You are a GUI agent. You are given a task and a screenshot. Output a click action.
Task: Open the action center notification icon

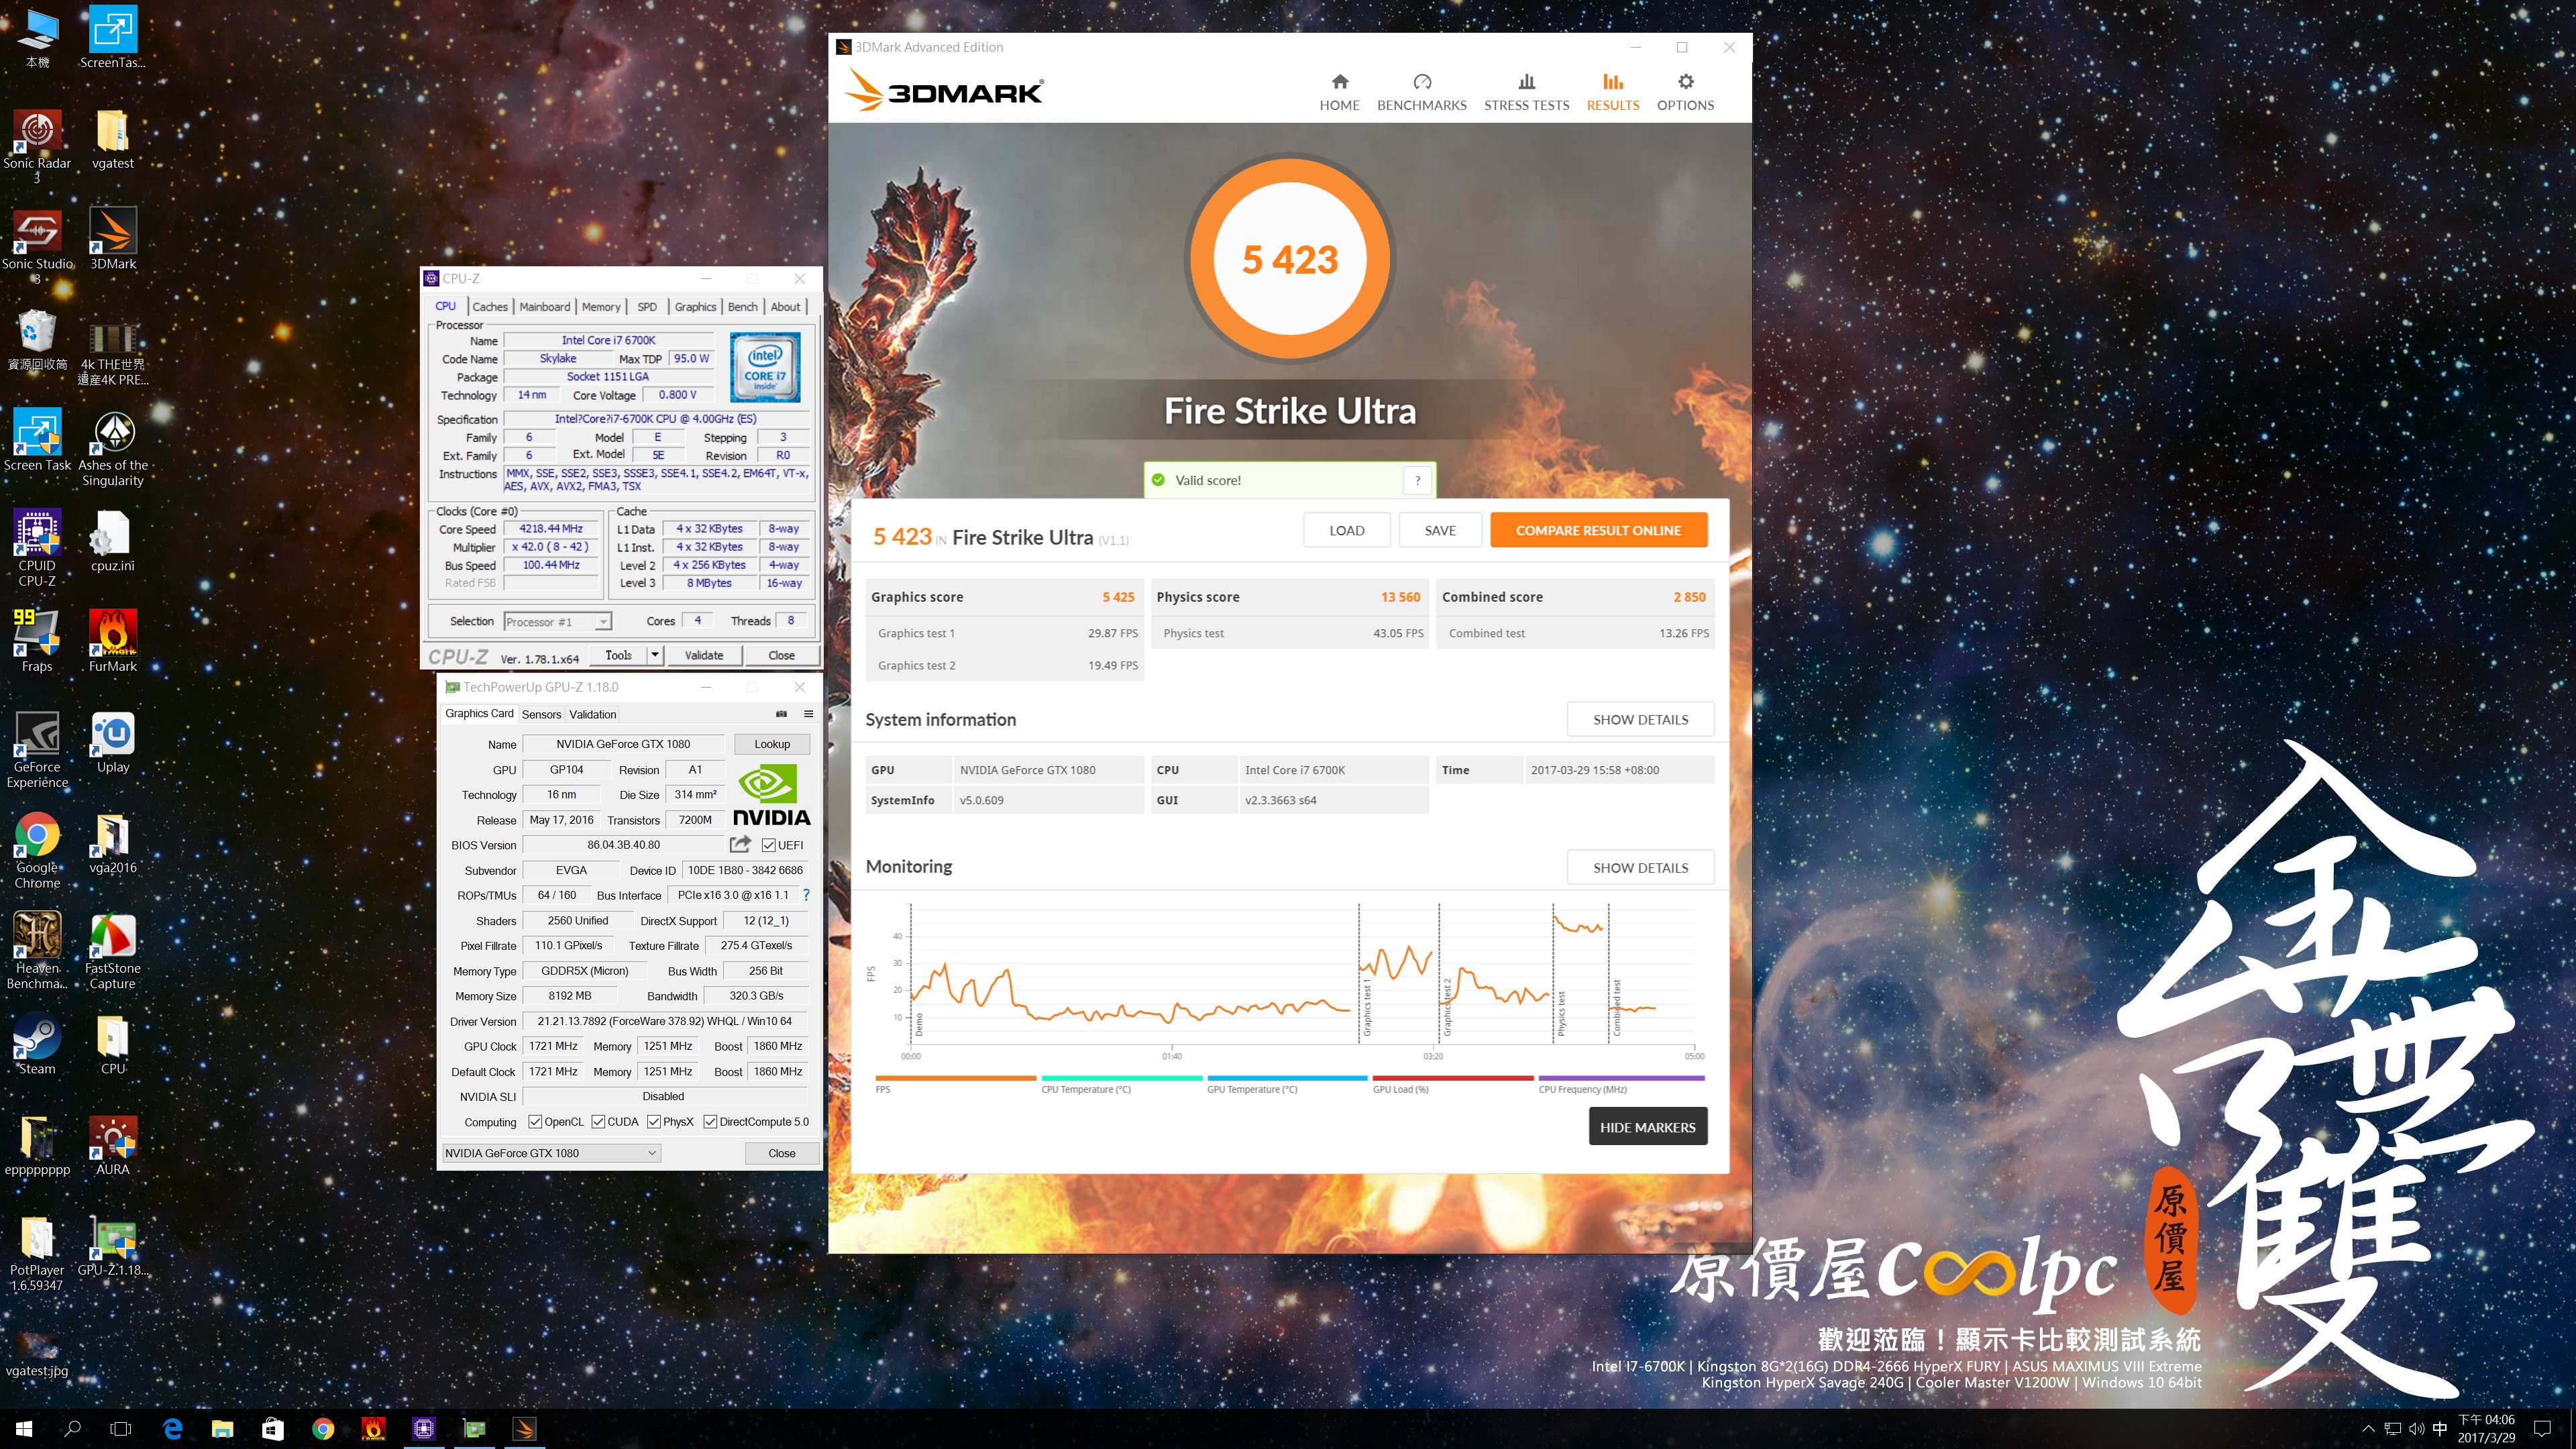click(x=2543, y=1429)
